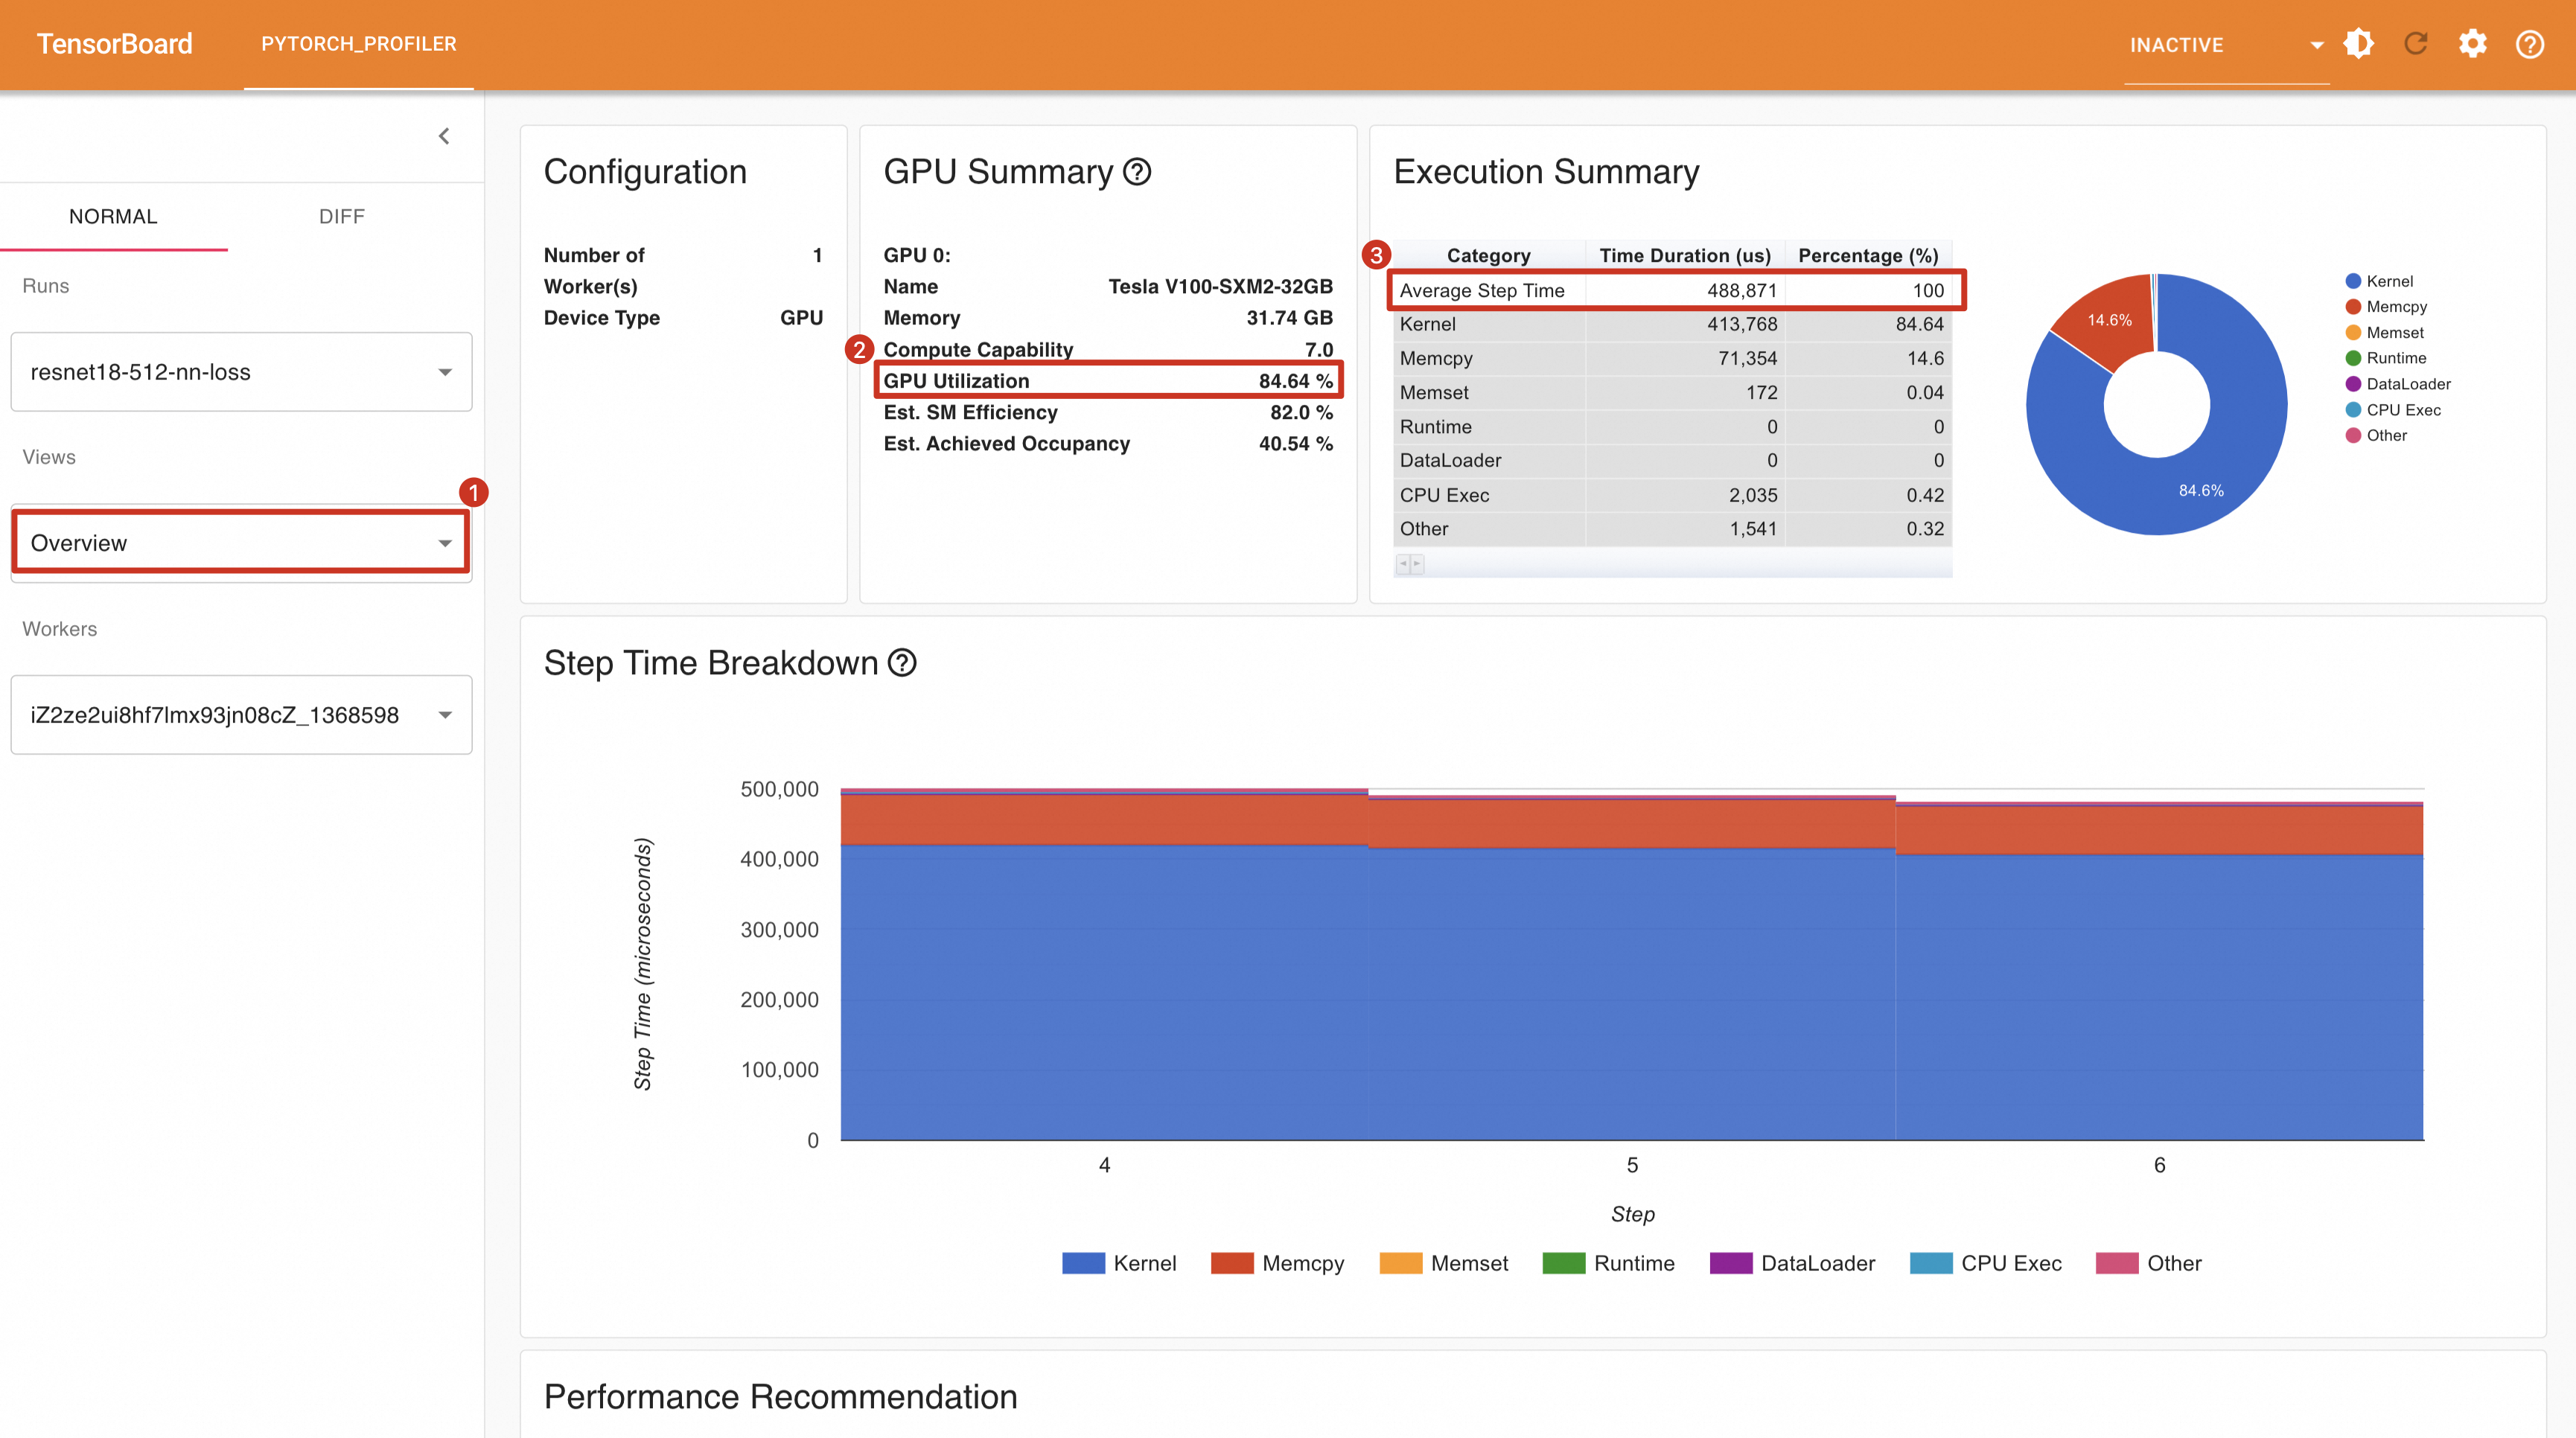Image resolution: width=2576 pixels, height=1438 pixels.
Task: Select the Average Step Time row
Action: (1672, 290)
